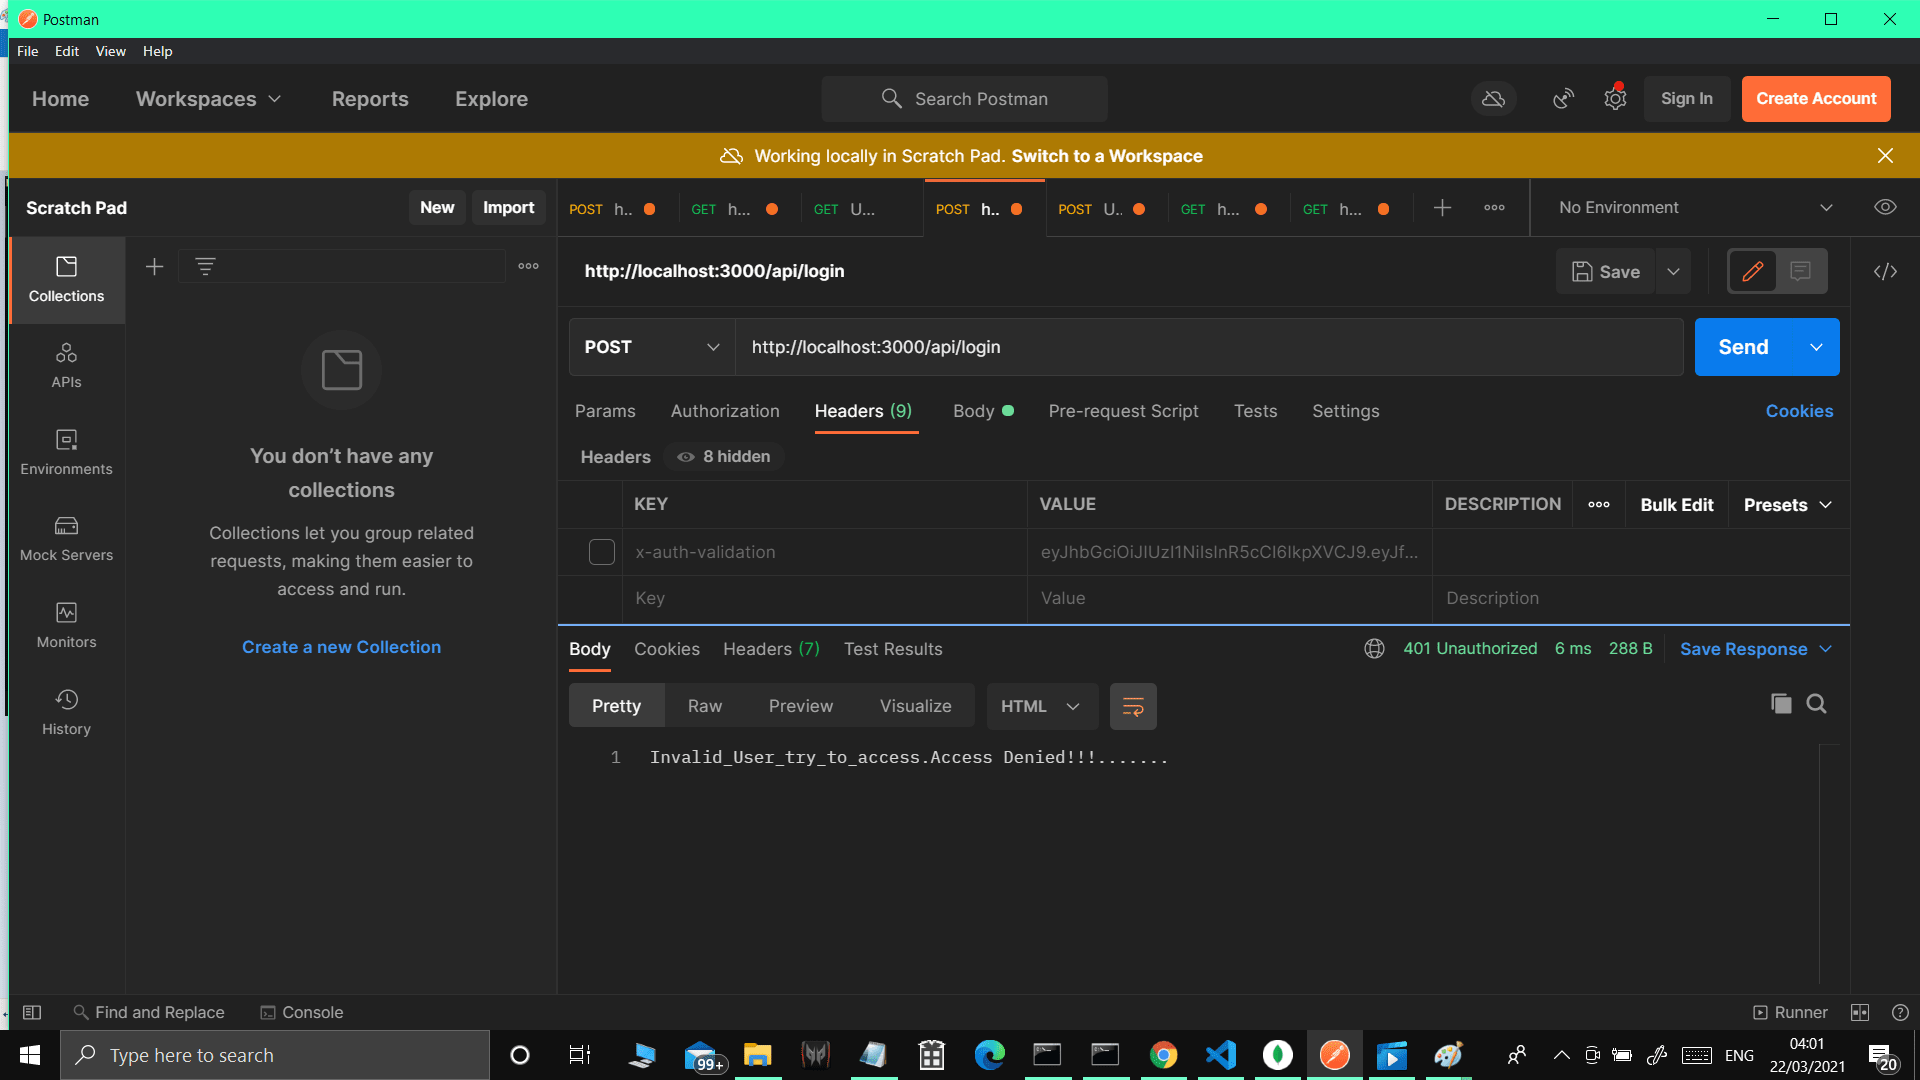Open the settings gear icon
This screenshot has height=1080, width=1920.
[x=1615, y=99]
